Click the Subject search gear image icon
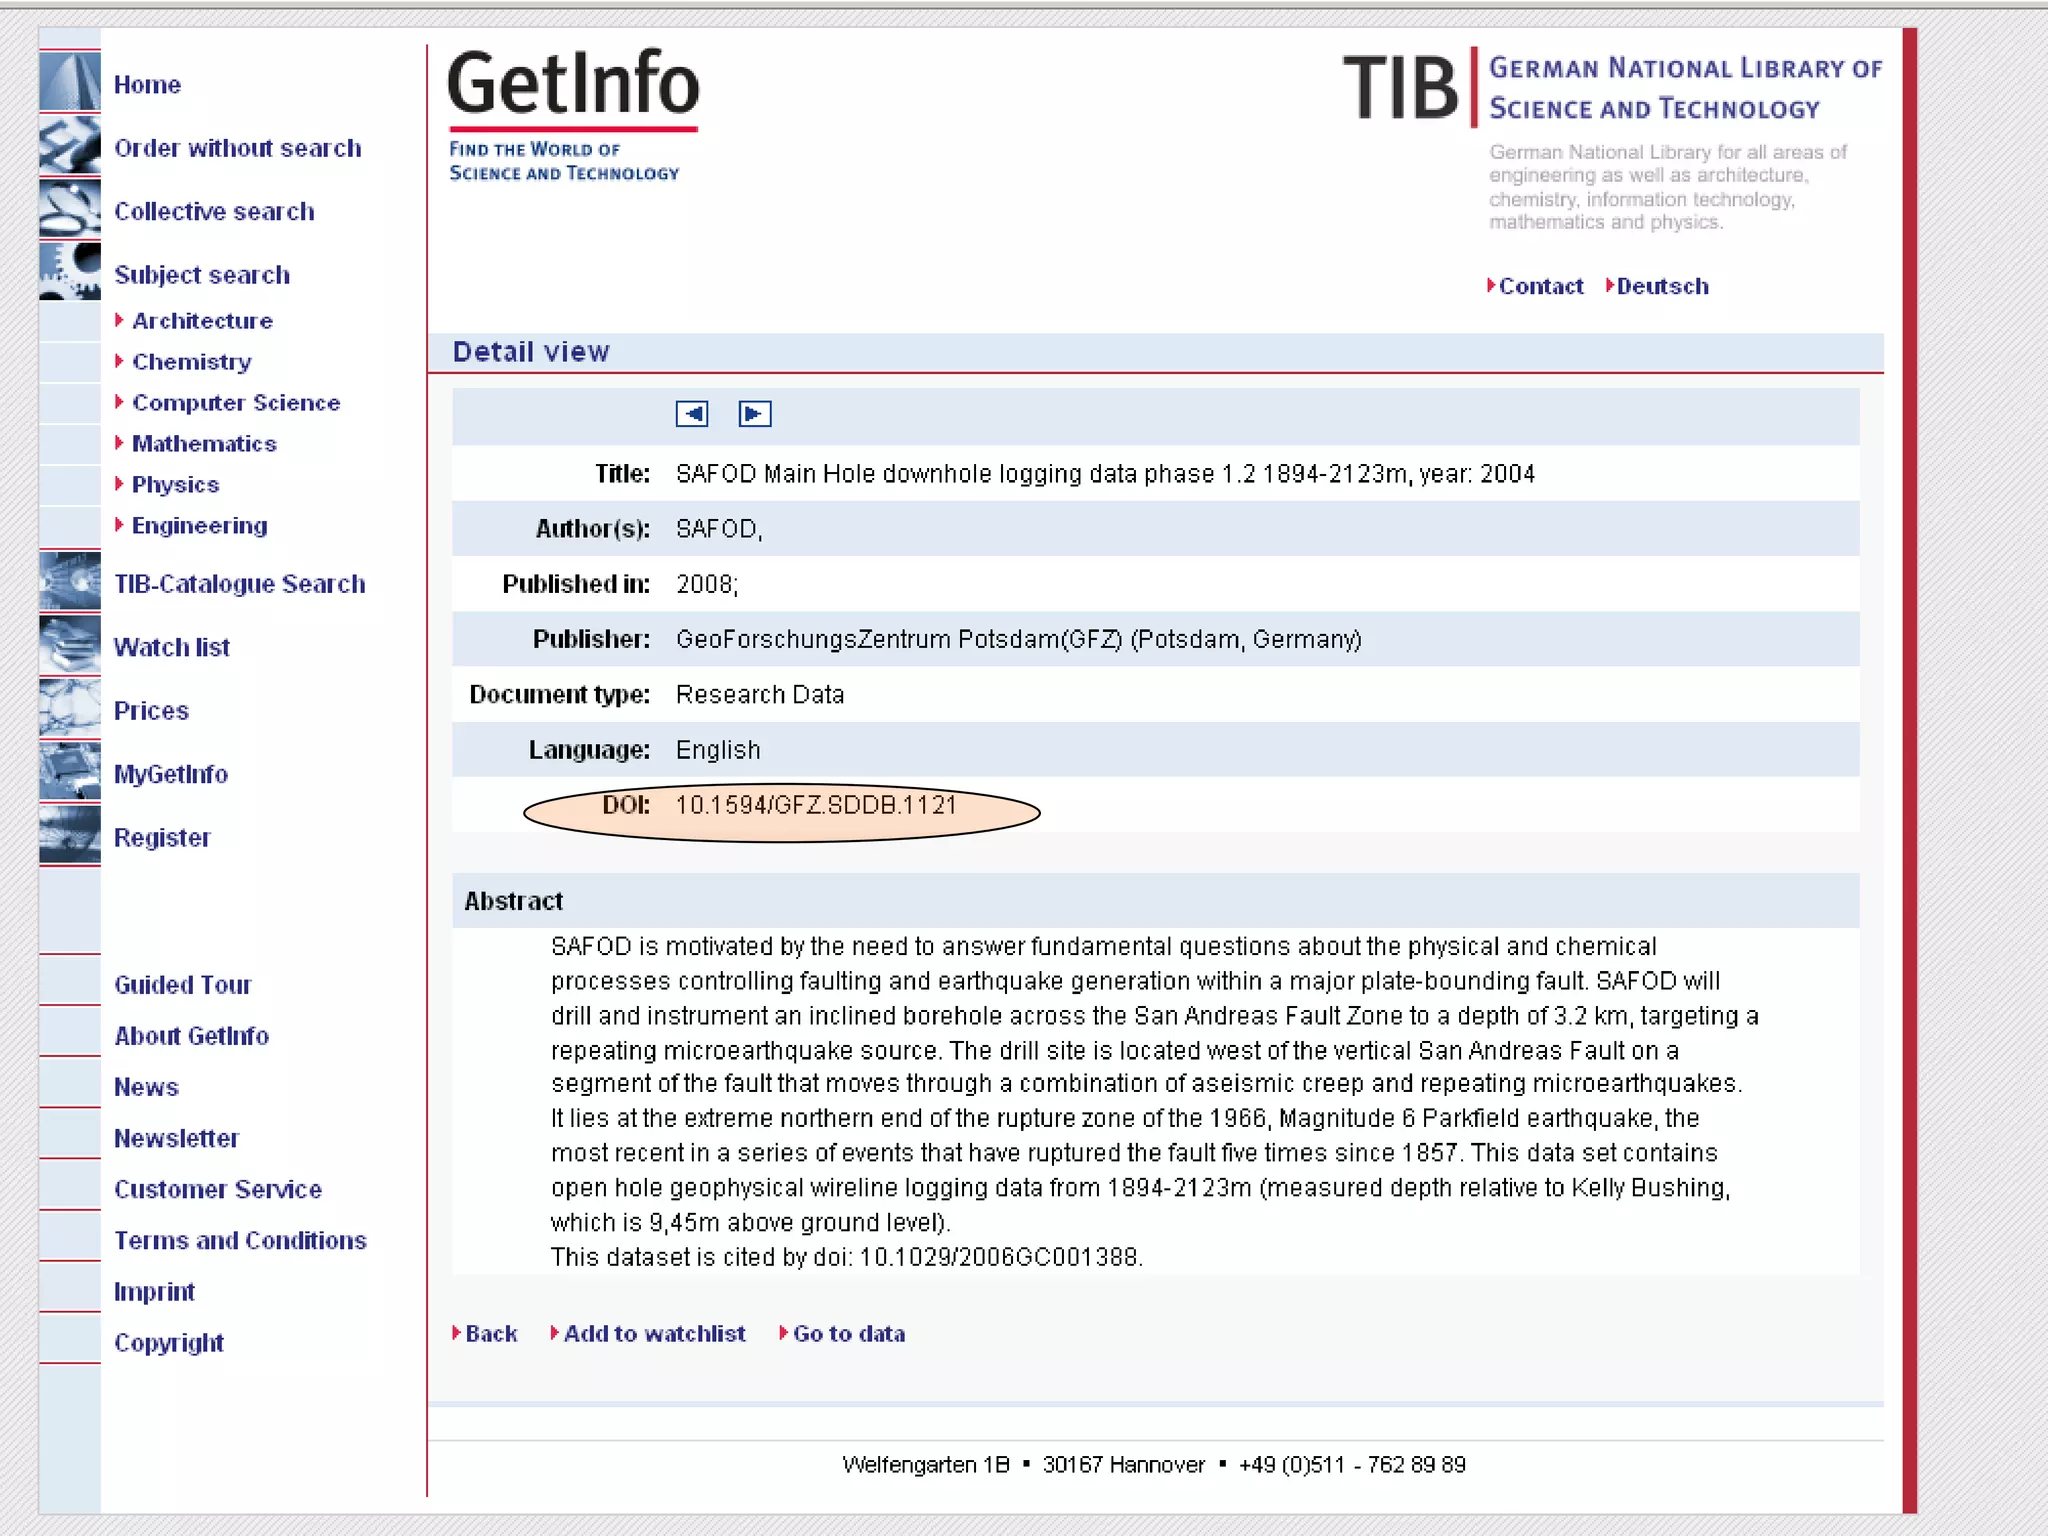This screenshot has height=1536, width=2048. coord(70,271)
